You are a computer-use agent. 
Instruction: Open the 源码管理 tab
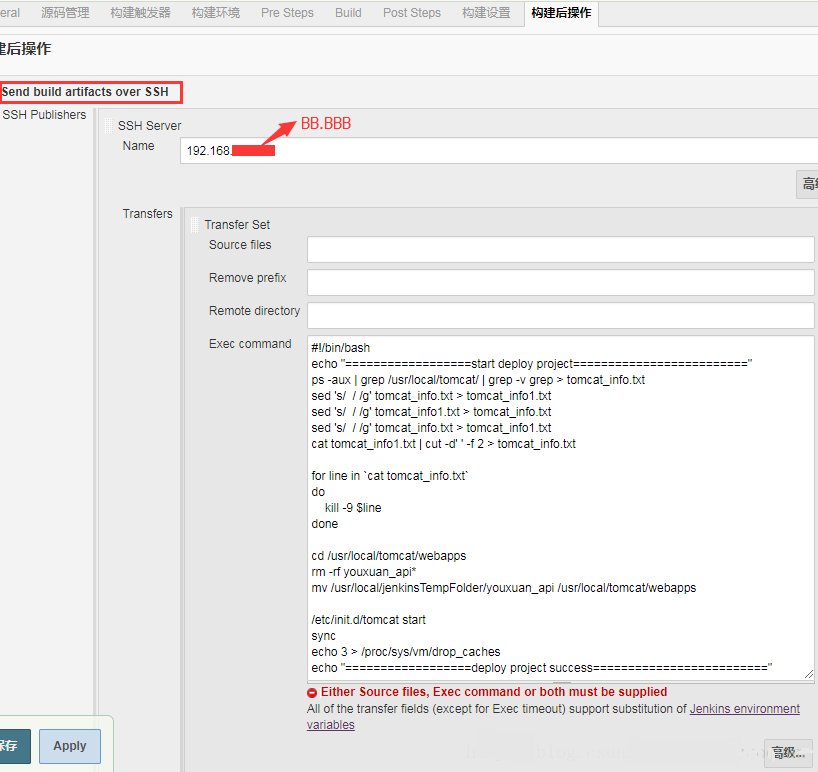[x=65, y=13]
